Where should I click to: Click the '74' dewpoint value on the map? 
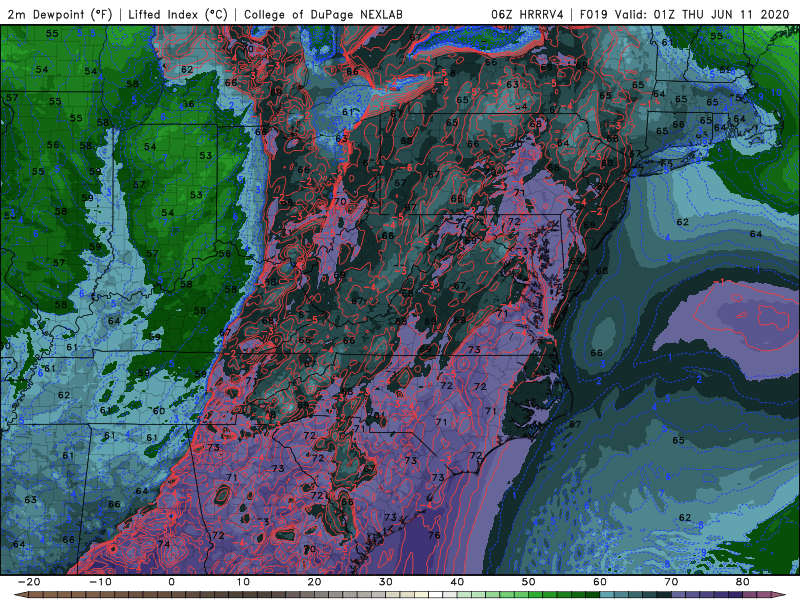(x=164, y=544)
